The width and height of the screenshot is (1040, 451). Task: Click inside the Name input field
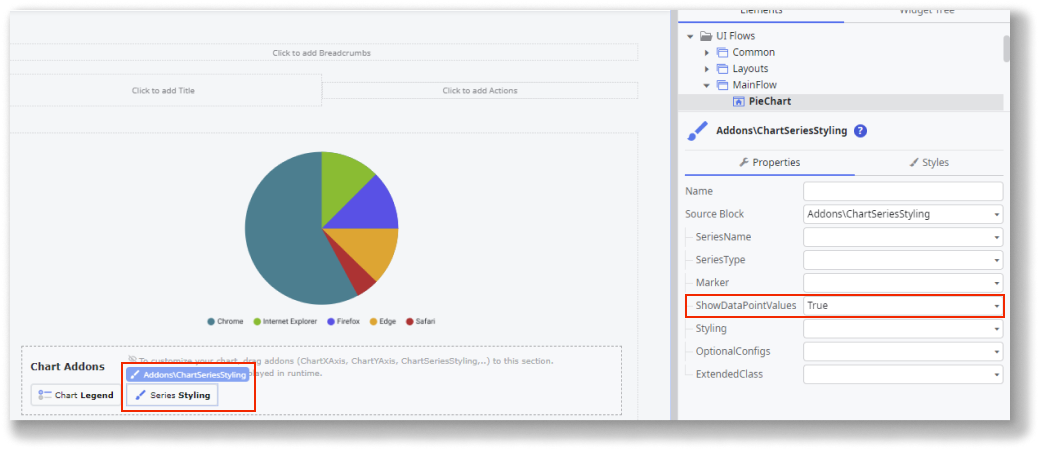pos(903,191)
